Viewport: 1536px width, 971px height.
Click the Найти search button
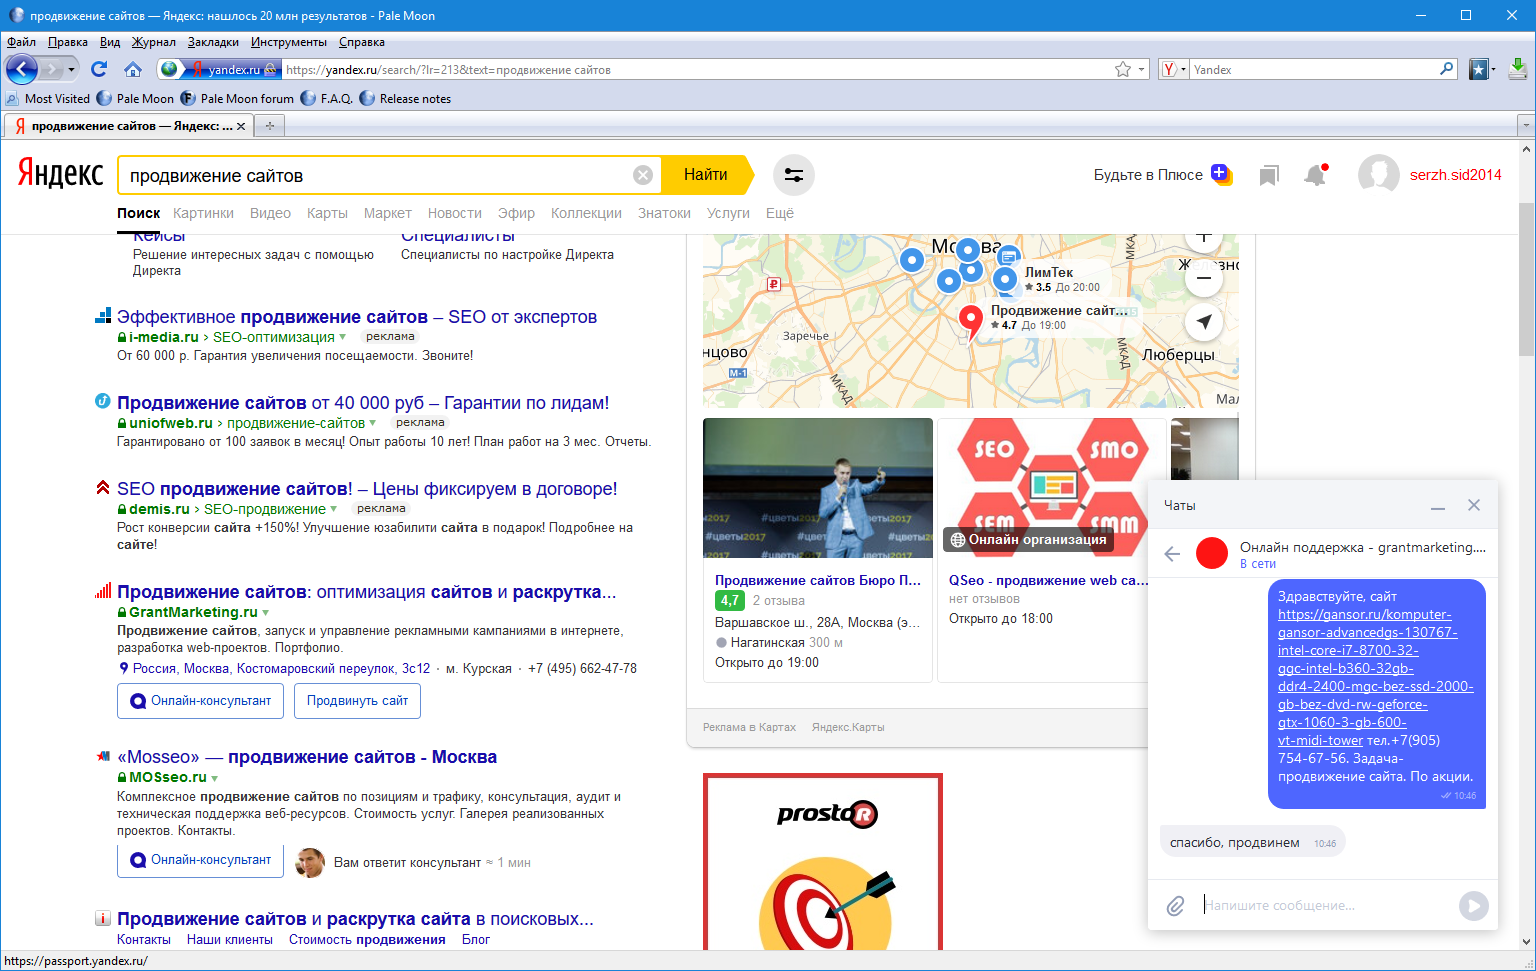(706, 175)
